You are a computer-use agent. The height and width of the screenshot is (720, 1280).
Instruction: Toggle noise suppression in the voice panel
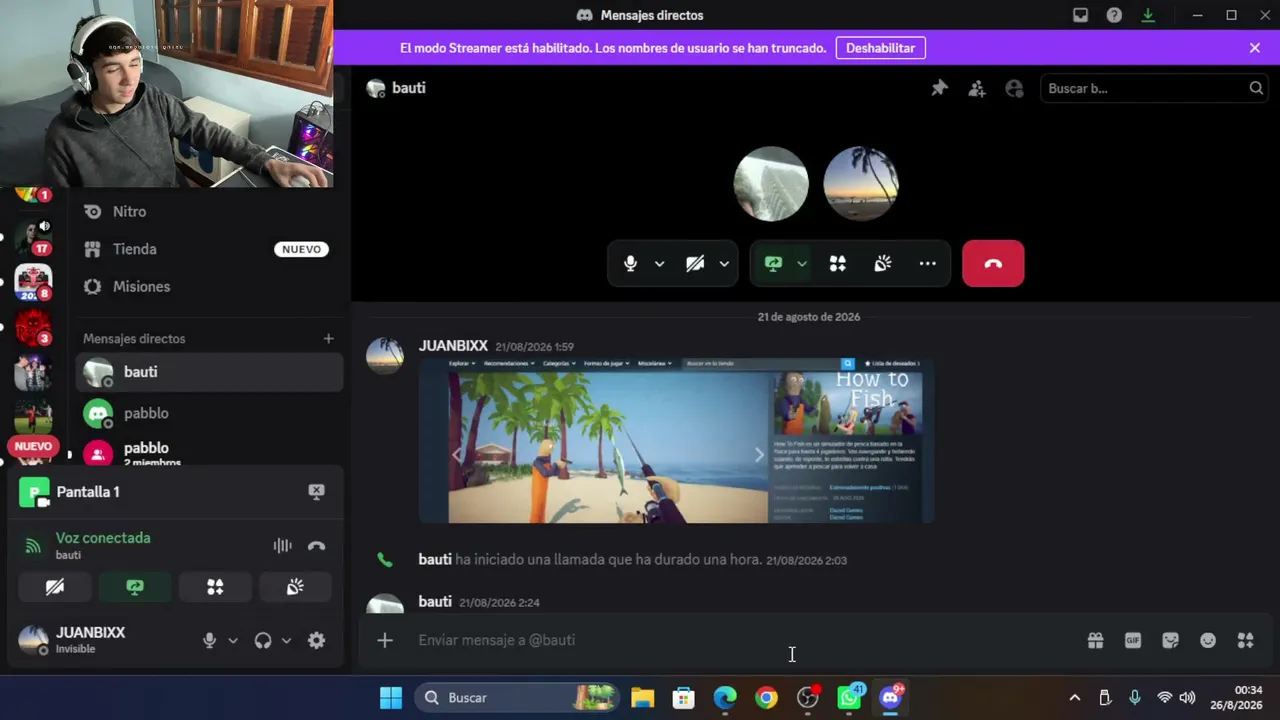click(x=283, y=546)
